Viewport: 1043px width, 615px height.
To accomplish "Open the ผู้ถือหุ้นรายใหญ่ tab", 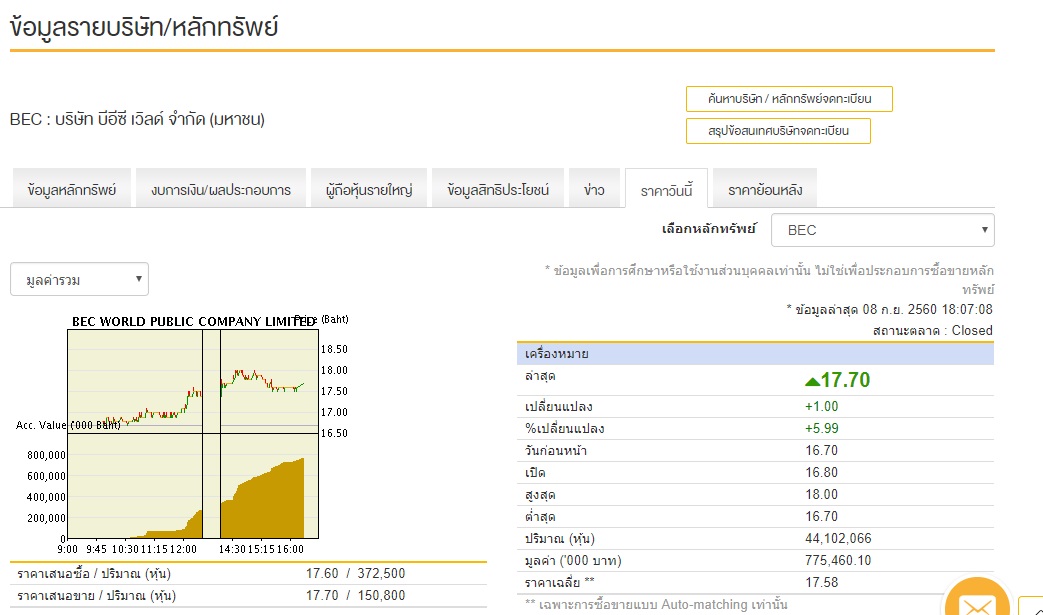I will (369, 190).
